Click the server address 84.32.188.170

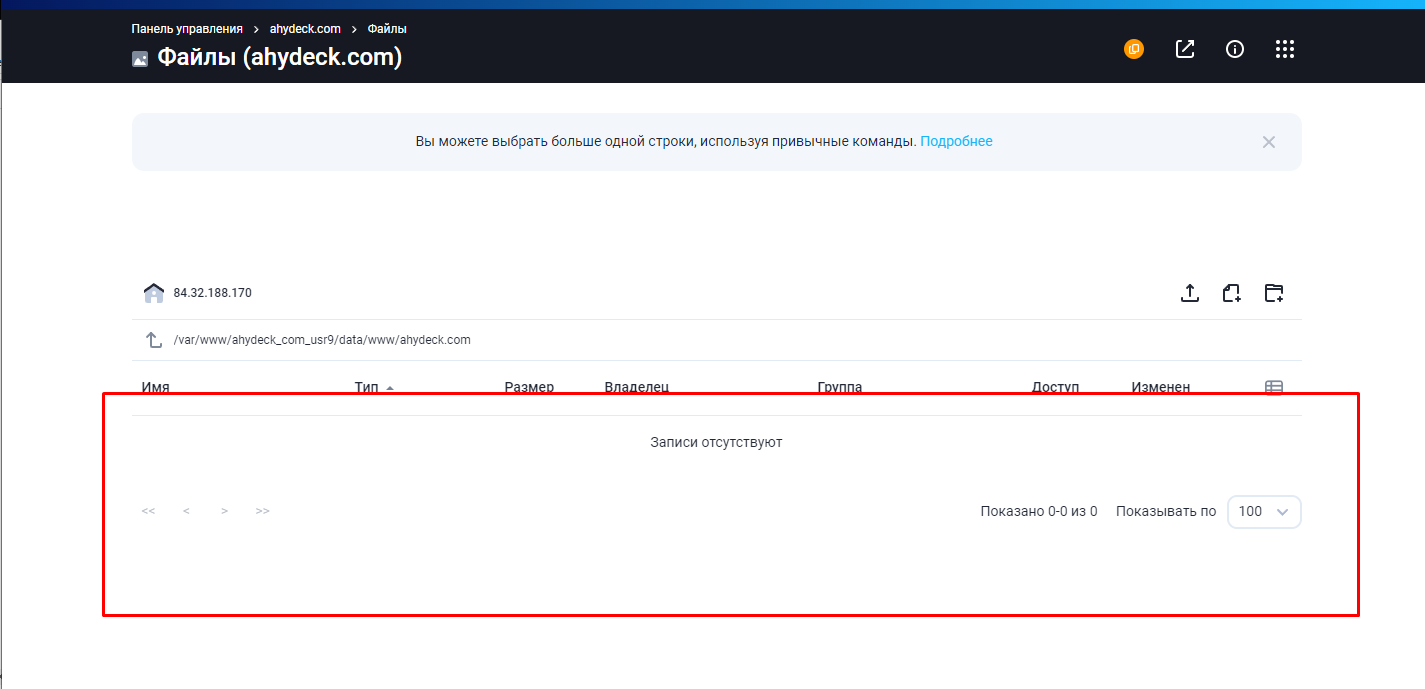tap(213, 293)
